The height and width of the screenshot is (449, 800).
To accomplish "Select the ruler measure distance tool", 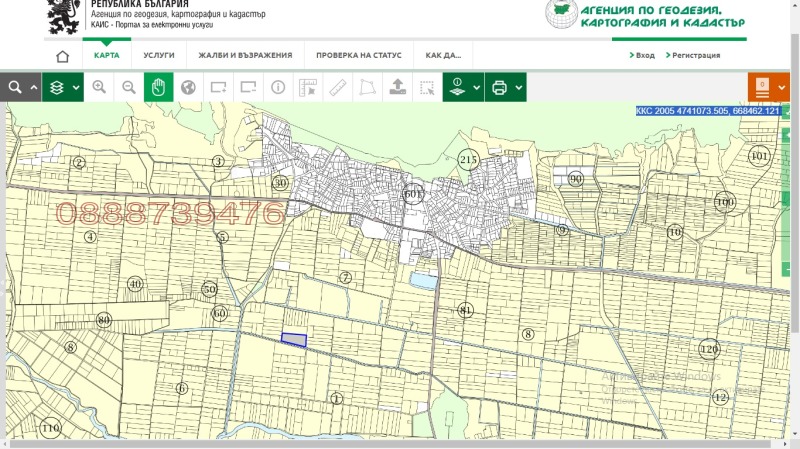I will tap(338, 87).
